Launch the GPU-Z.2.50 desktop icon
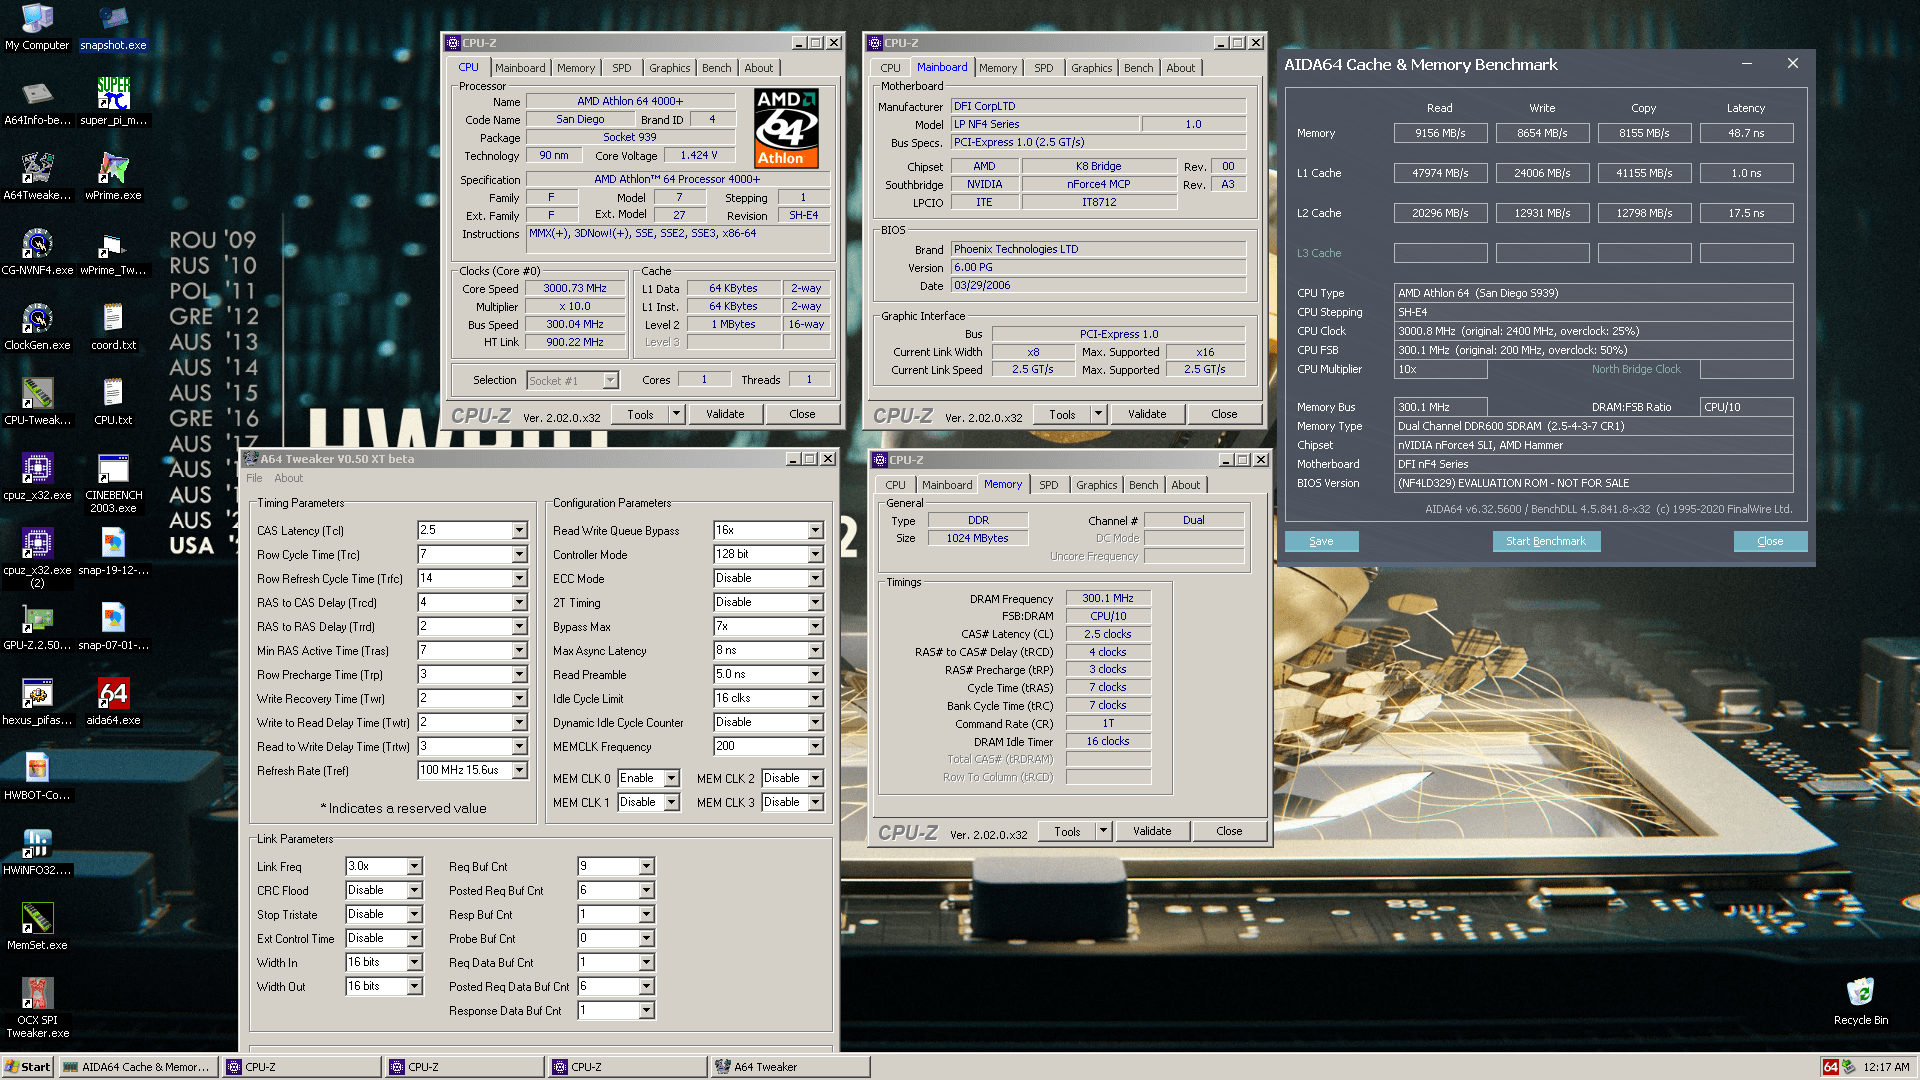1920x1080 pixels. 37,627
